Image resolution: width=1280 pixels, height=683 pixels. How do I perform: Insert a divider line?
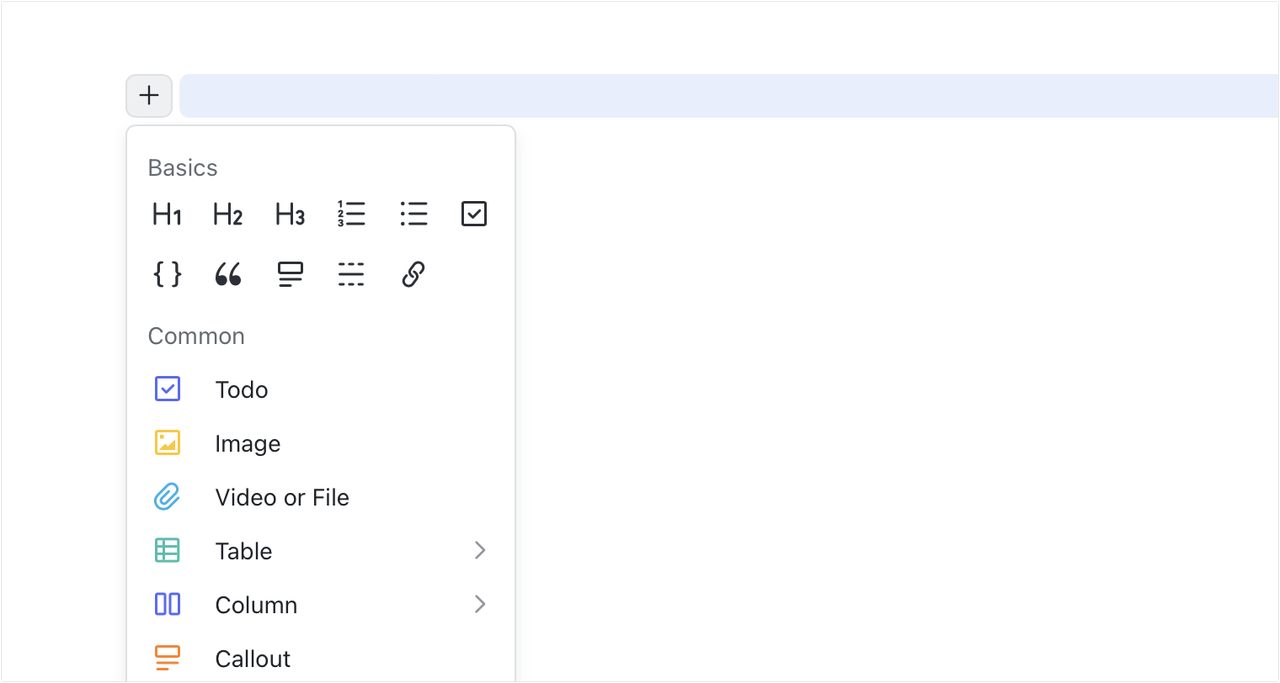351,274
